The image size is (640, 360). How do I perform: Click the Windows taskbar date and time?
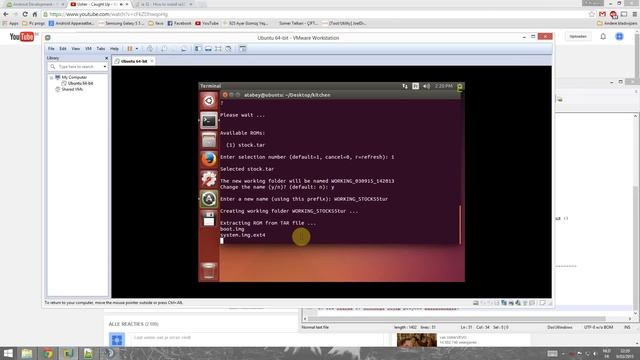(x=624, y=353)
